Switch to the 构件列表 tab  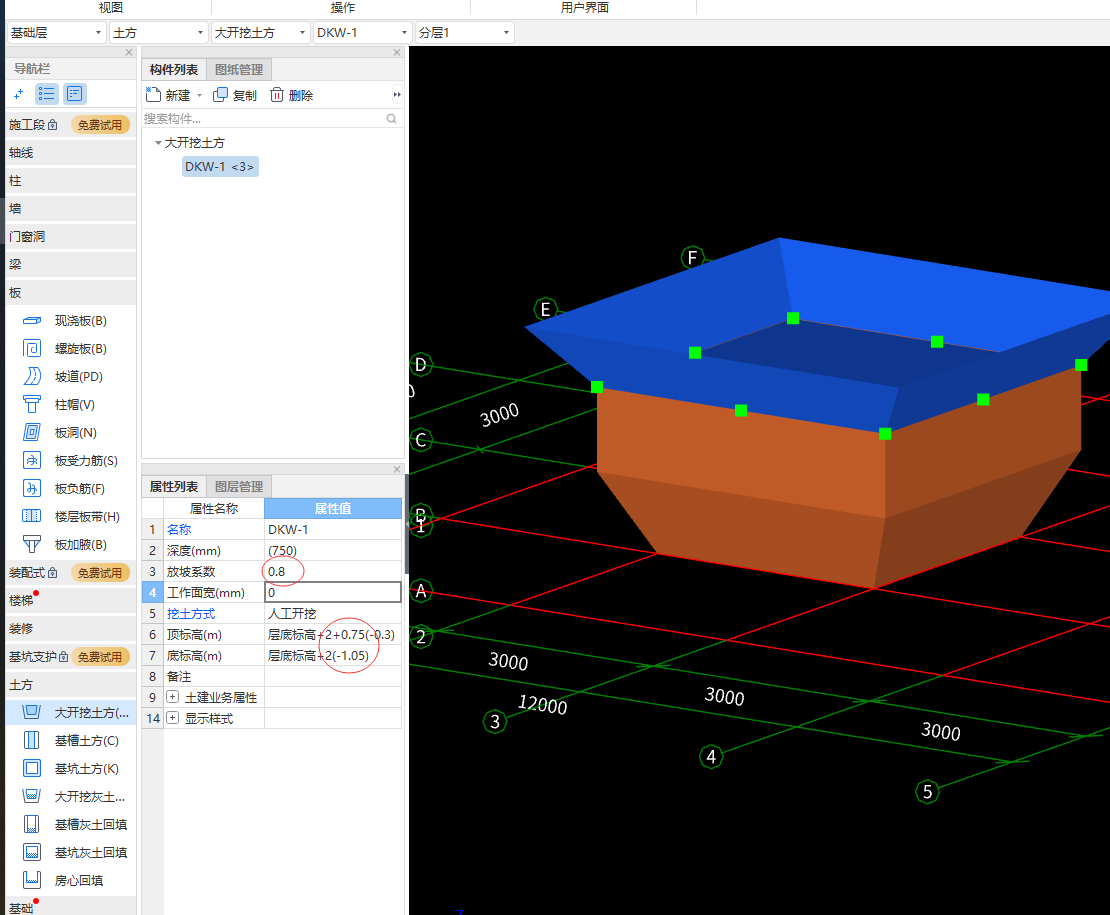(x=174, y=69)
